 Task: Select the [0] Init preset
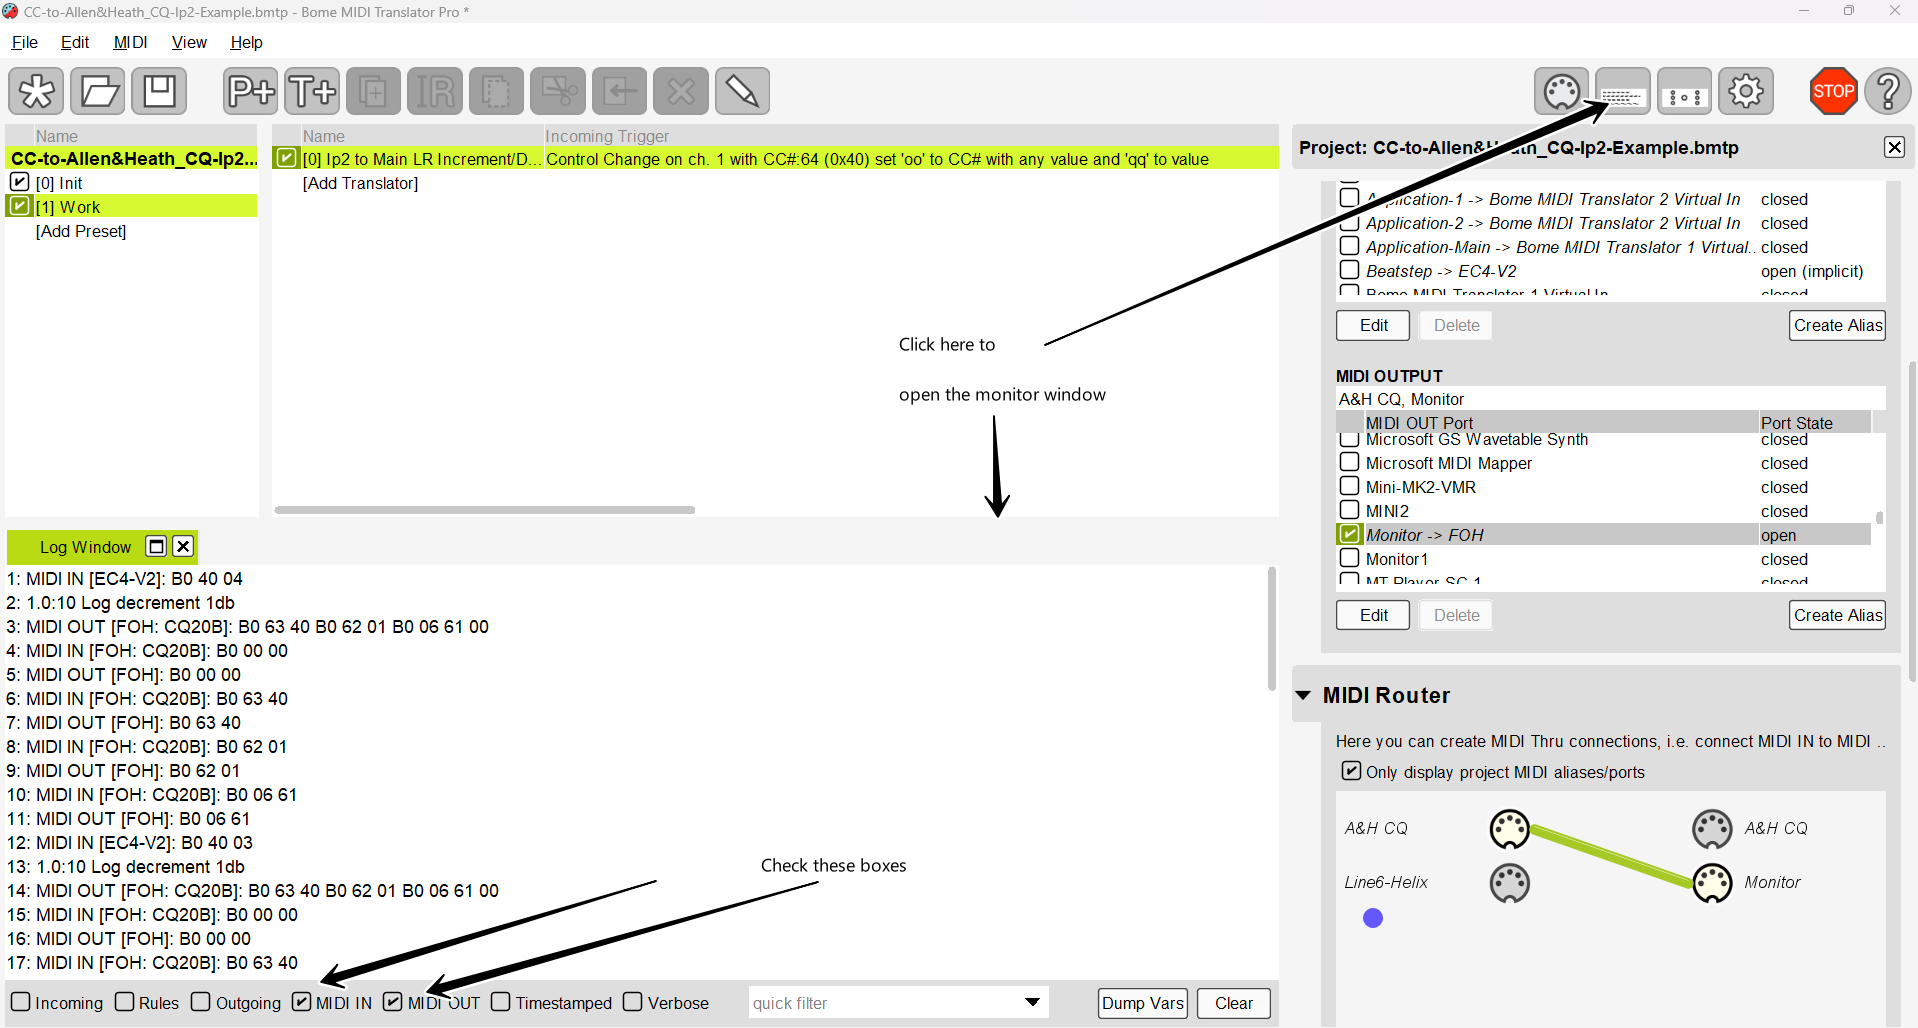point(60,183)
